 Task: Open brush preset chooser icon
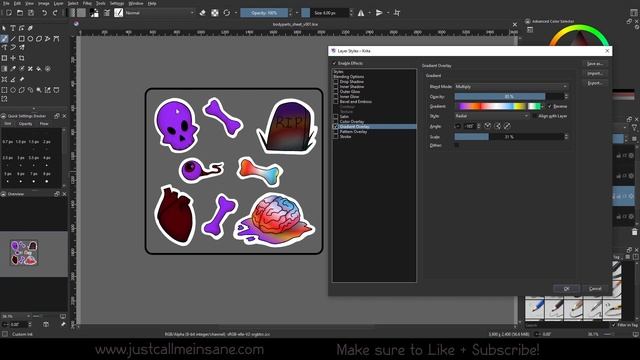coord(118,13)
